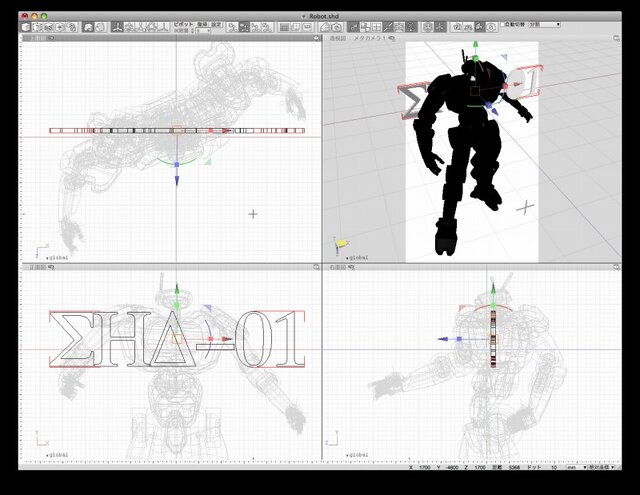Open the last dropdown in the status bar
This screenshot has height=495, width=640.
click(x=601, y=467)
